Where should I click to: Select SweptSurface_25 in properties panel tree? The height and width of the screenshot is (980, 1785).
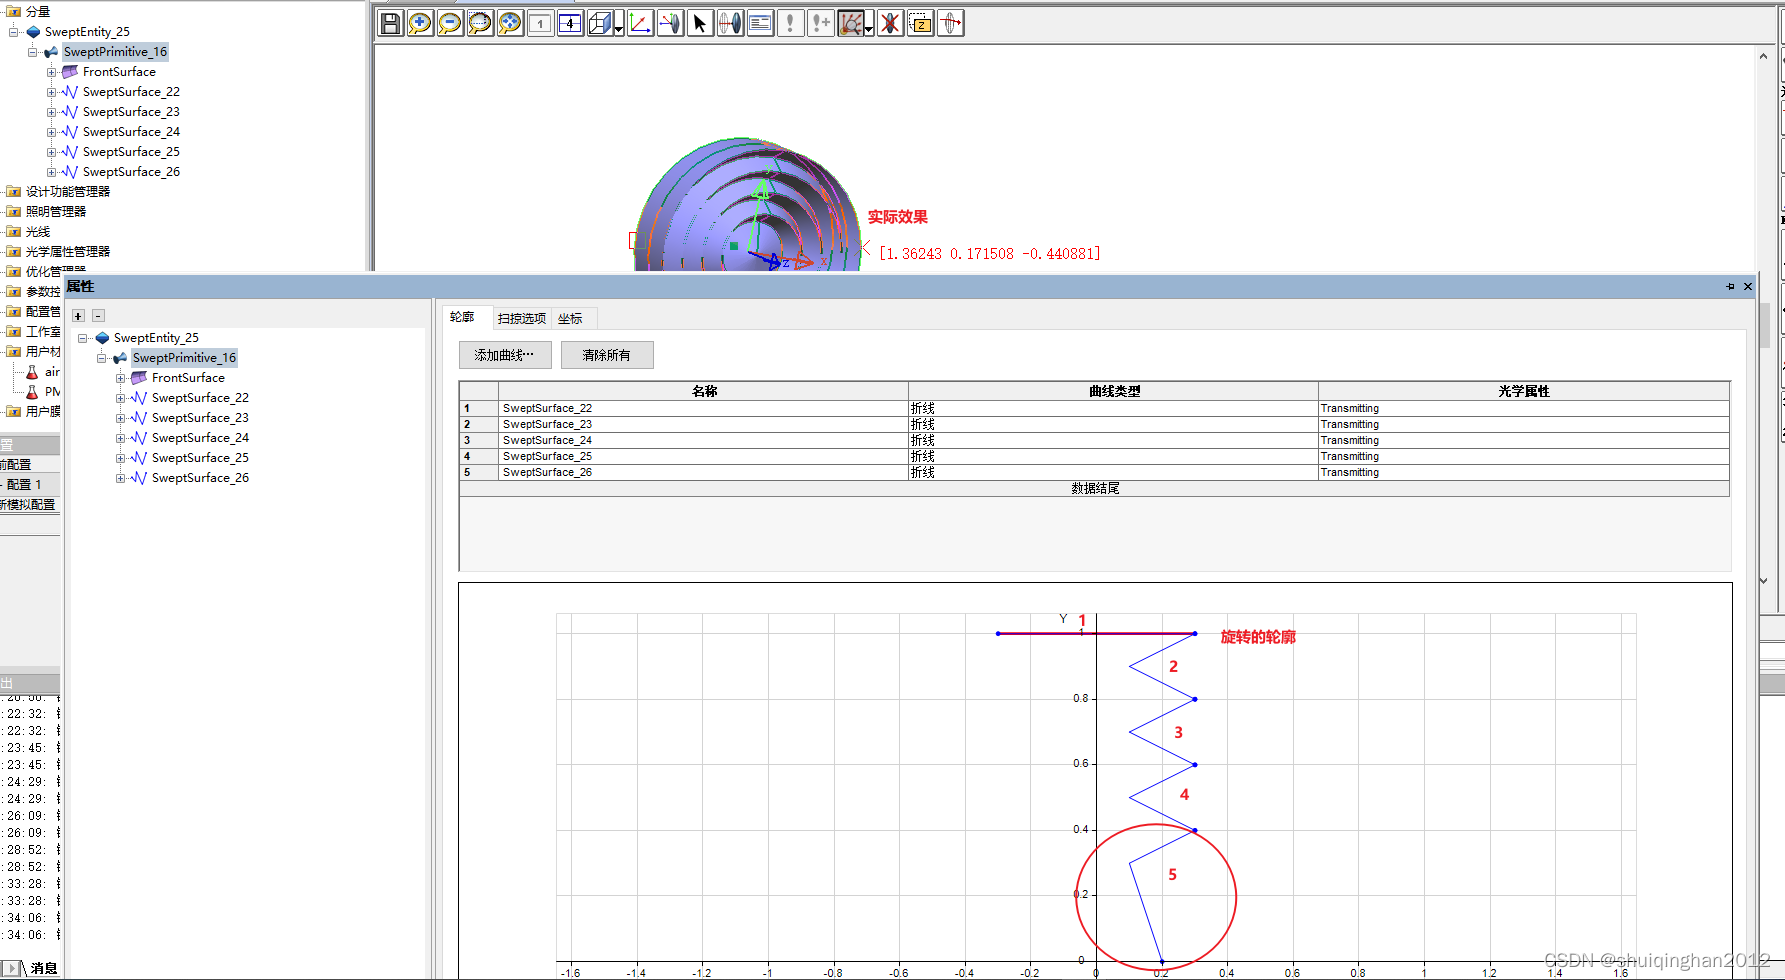[x=200, y=458]
